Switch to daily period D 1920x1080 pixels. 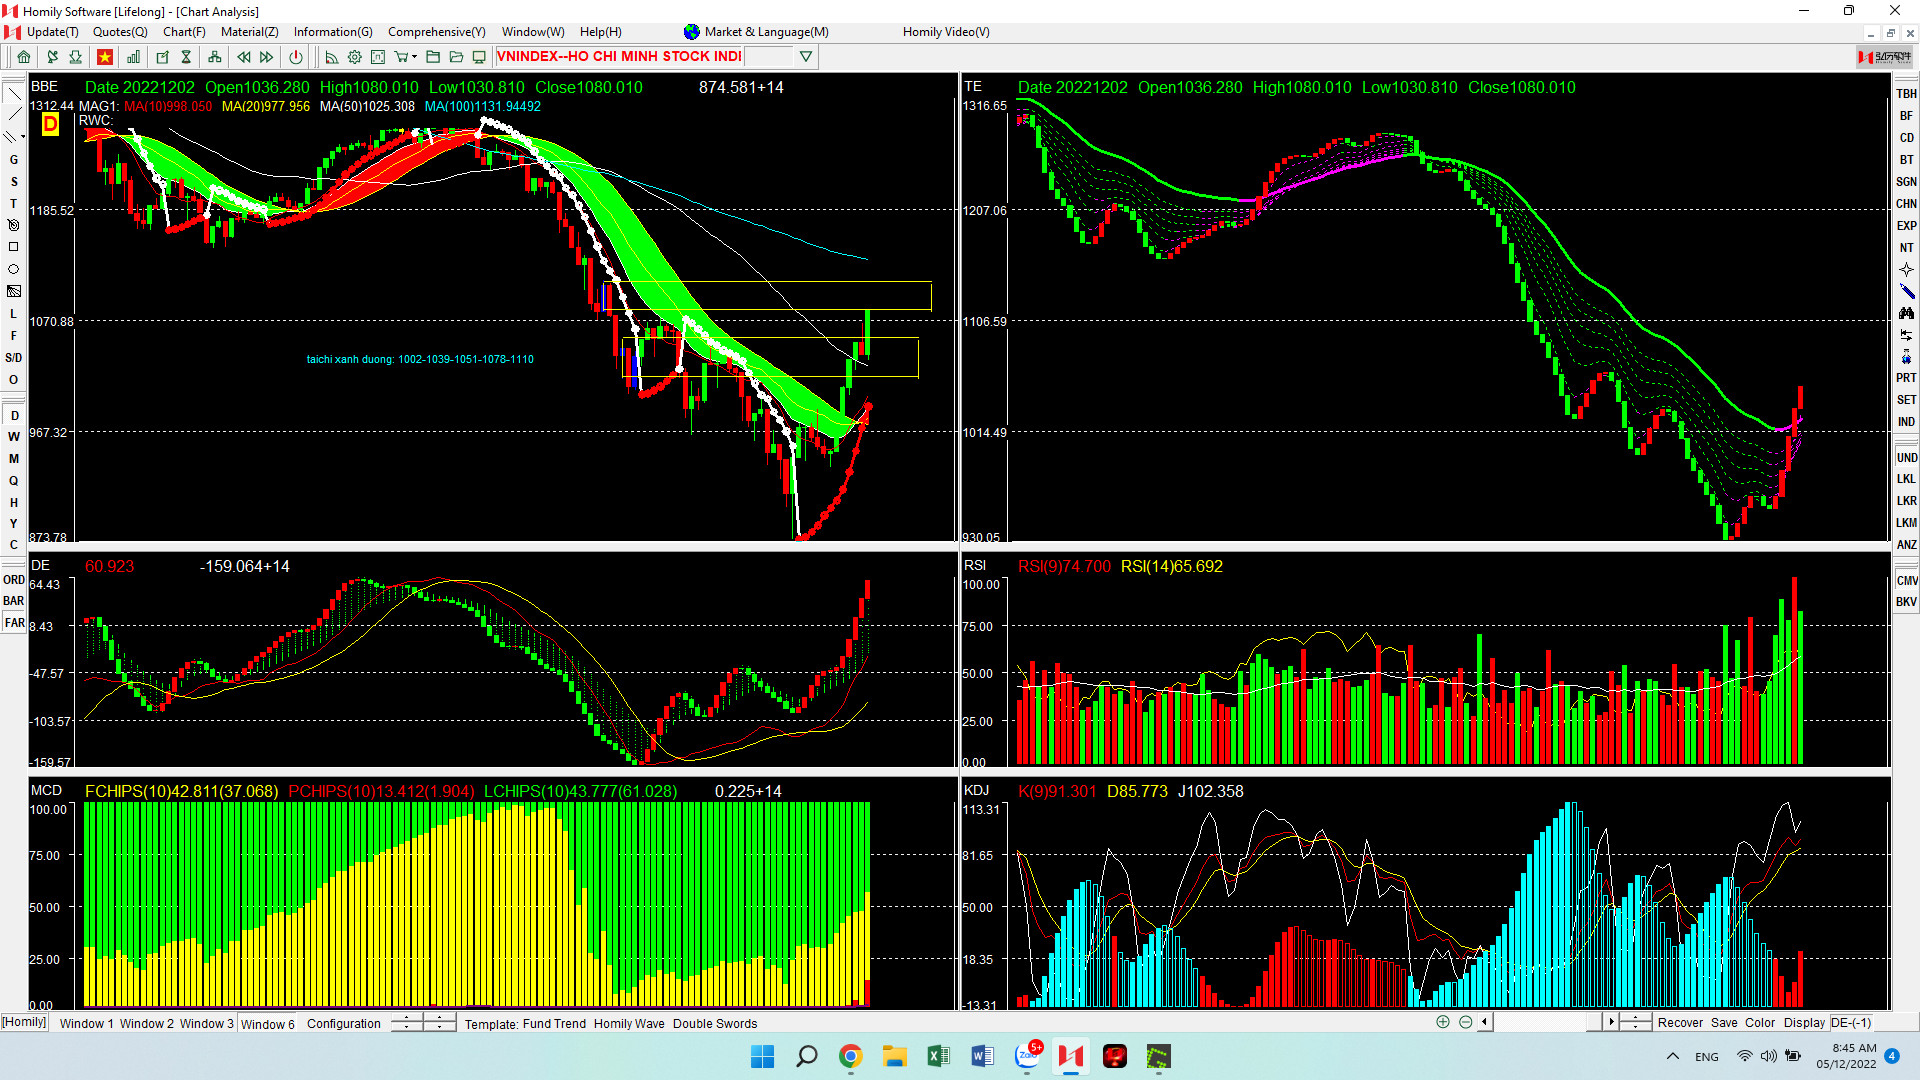point(14,416)
